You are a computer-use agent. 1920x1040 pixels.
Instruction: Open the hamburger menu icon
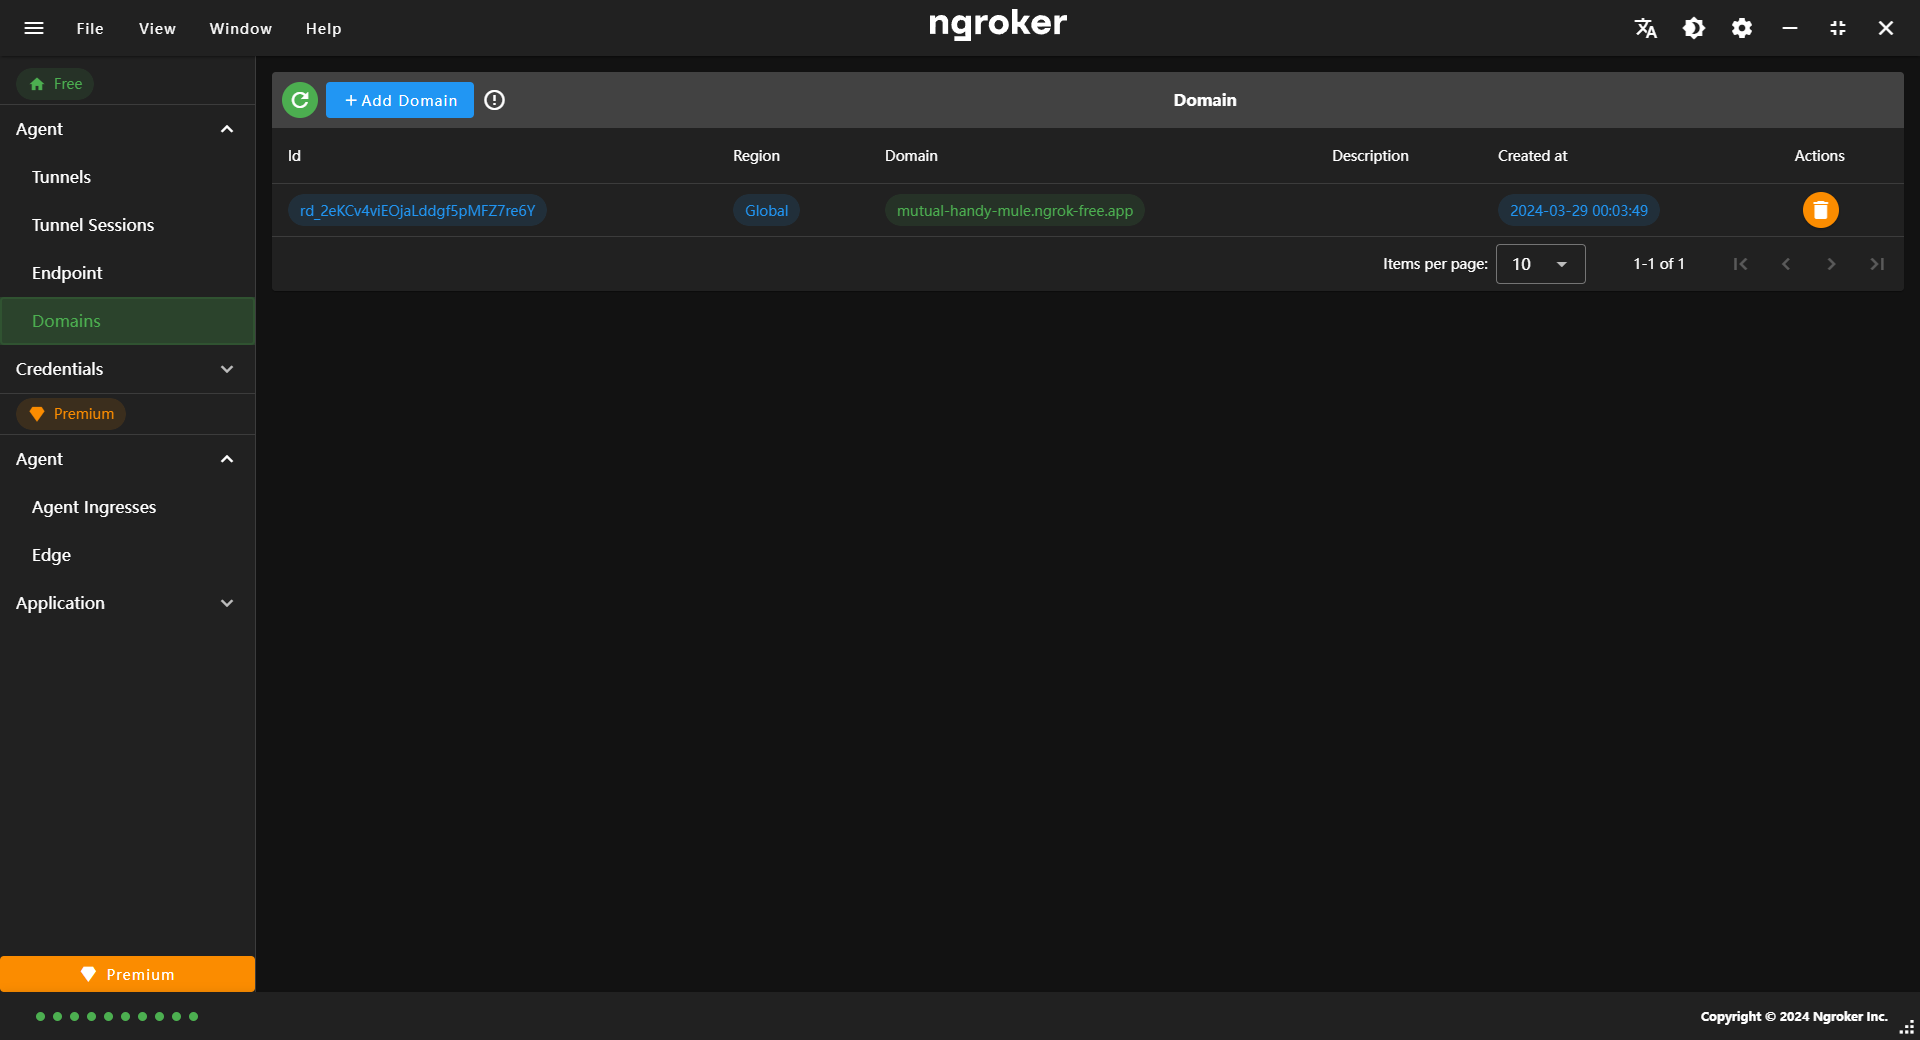coord(34,28)
